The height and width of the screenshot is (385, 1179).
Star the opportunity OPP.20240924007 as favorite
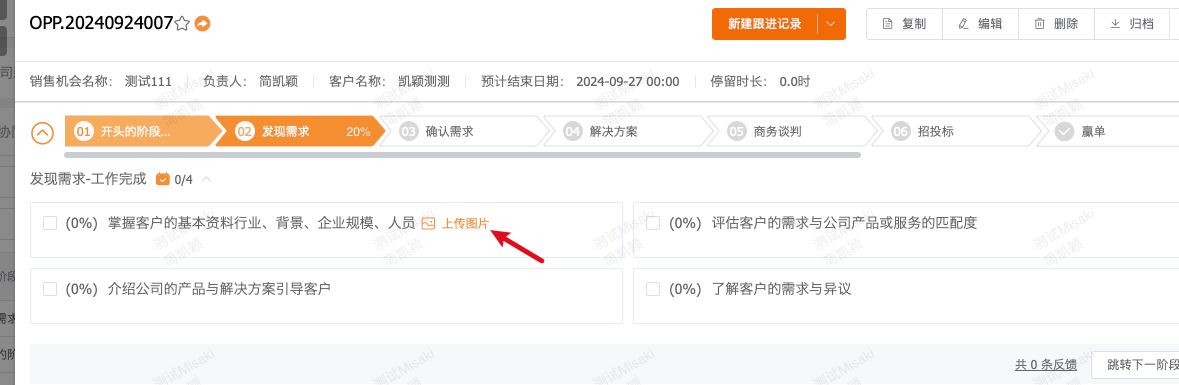[x=182, y=24]
